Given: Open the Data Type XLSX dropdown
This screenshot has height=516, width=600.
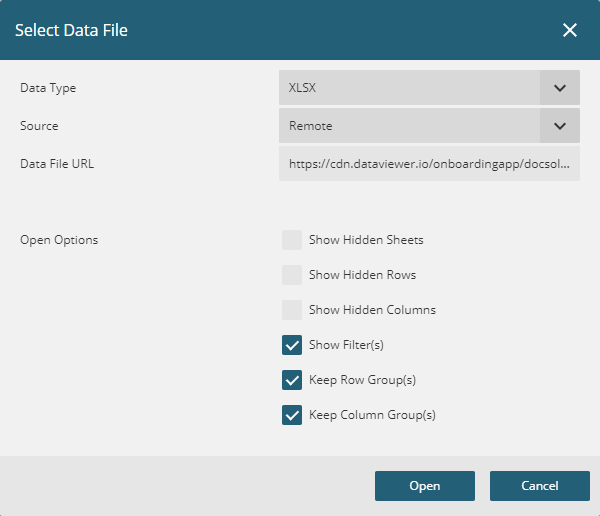Looking at the screenshot, I should tap(429, 88).
